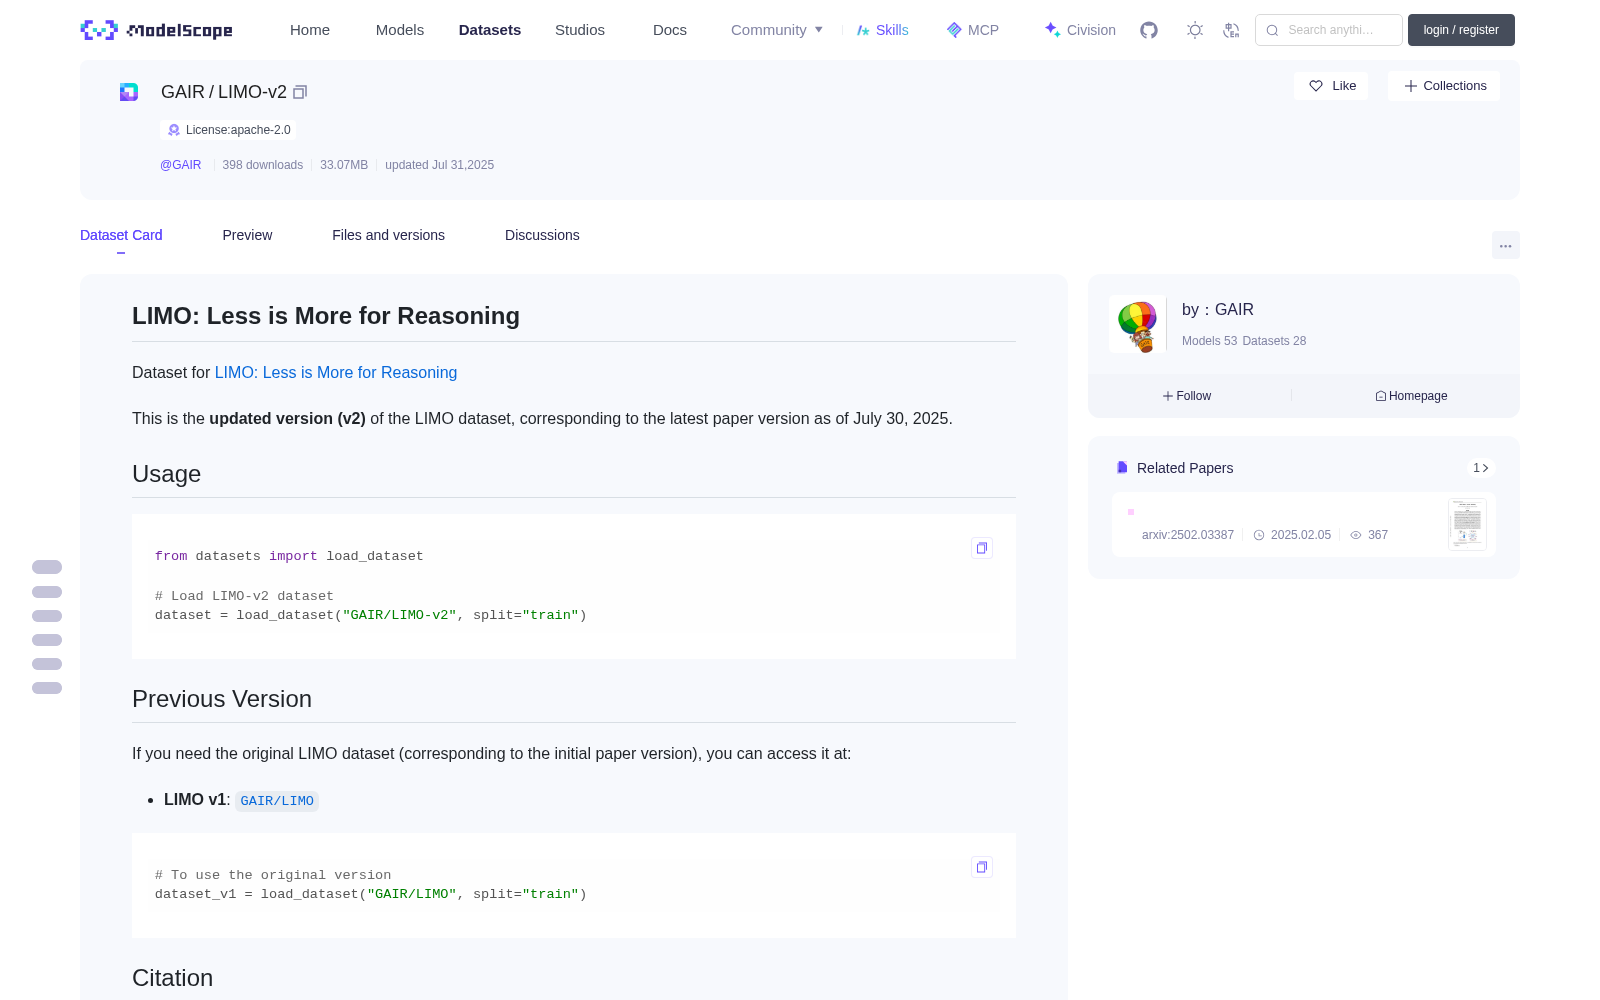Expand Related Papers count arrow
1600x1000 pixels.
1481,468
